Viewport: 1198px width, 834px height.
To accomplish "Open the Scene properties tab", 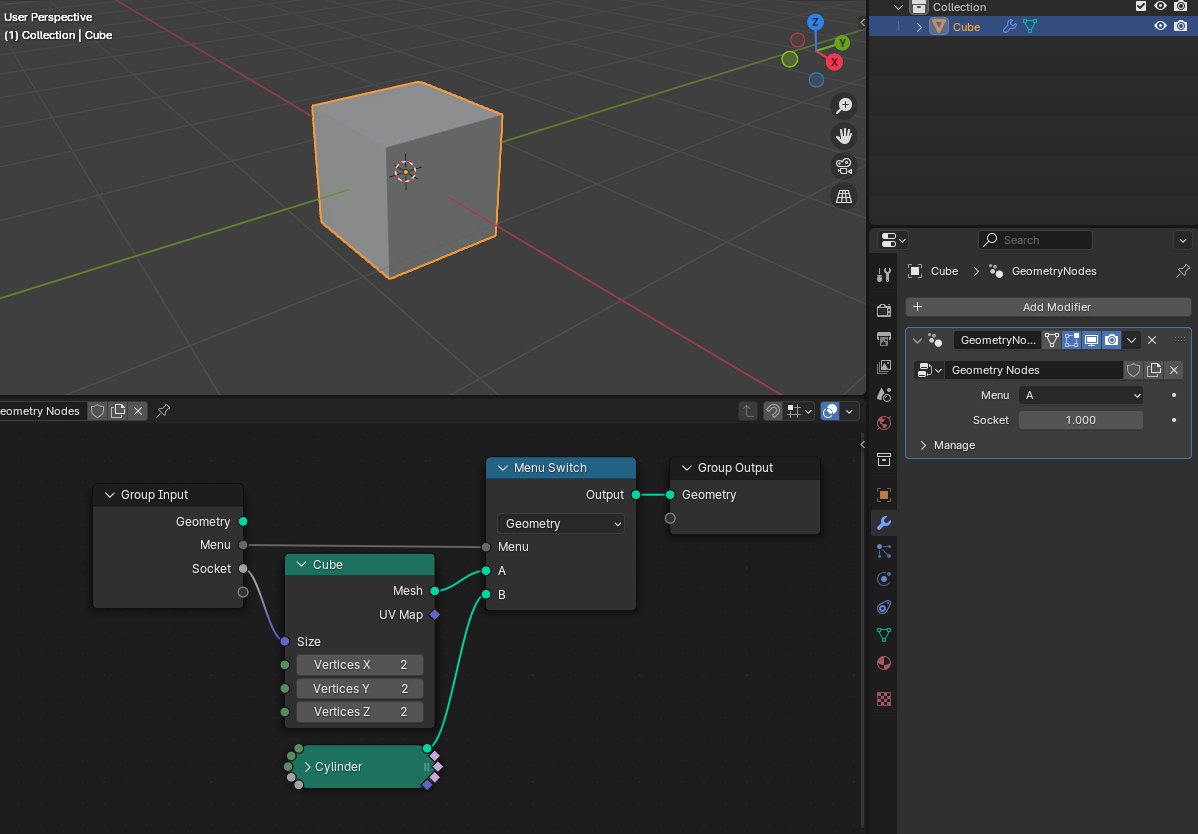I will (884, 395).
